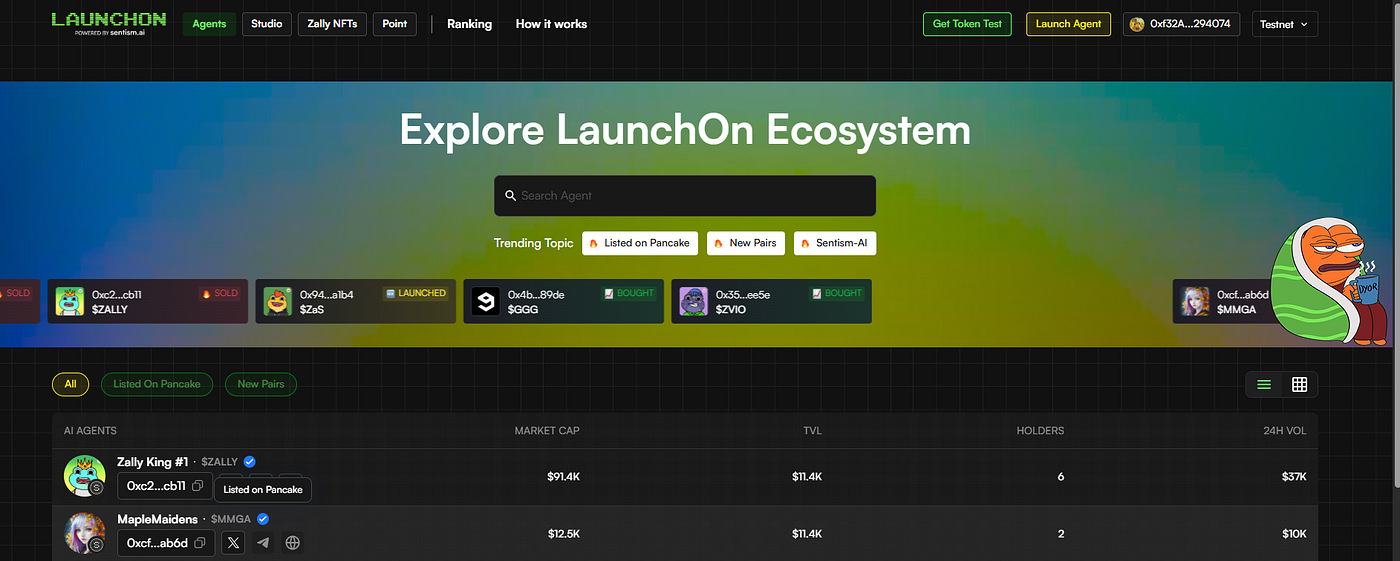Click the 24H VOL column header
This screenshot has width=1400, height=561.
coord(1284,431)
